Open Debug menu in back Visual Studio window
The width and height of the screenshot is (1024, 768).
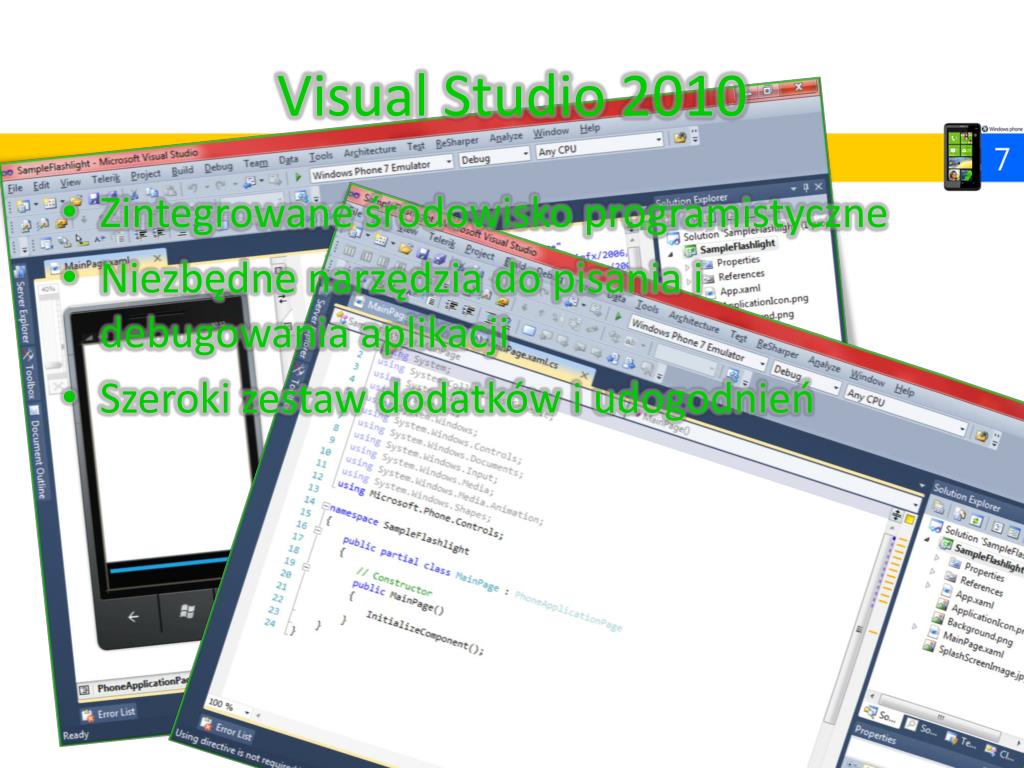(x=218, y=167)
